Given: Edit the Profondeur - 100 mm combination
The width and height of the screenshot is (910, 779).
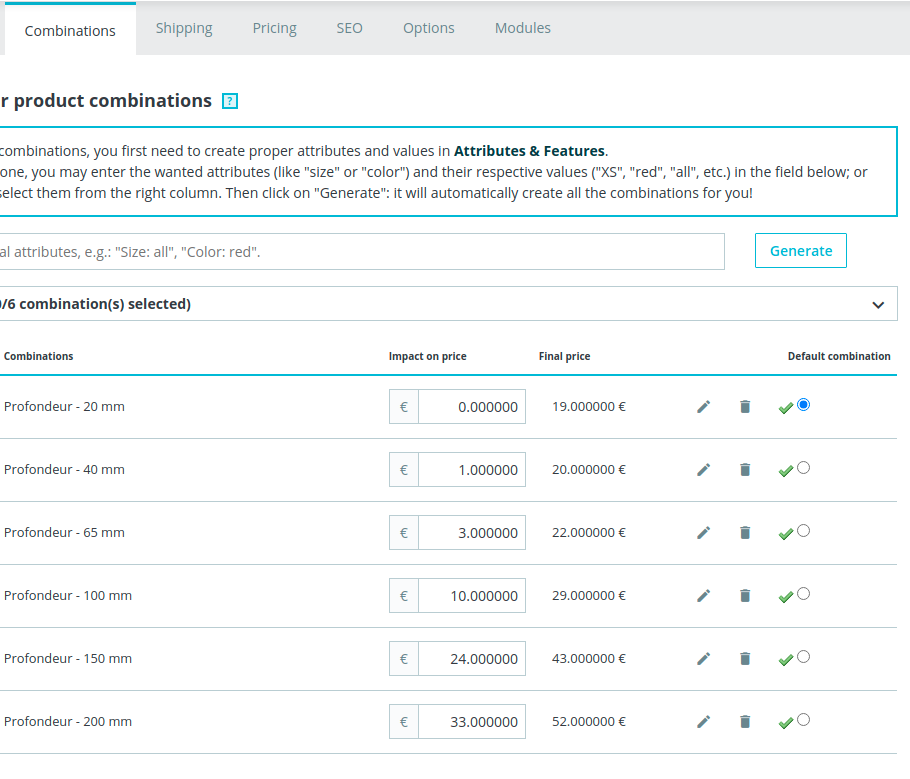Looking at the screenshot, I should coord(703,596).
